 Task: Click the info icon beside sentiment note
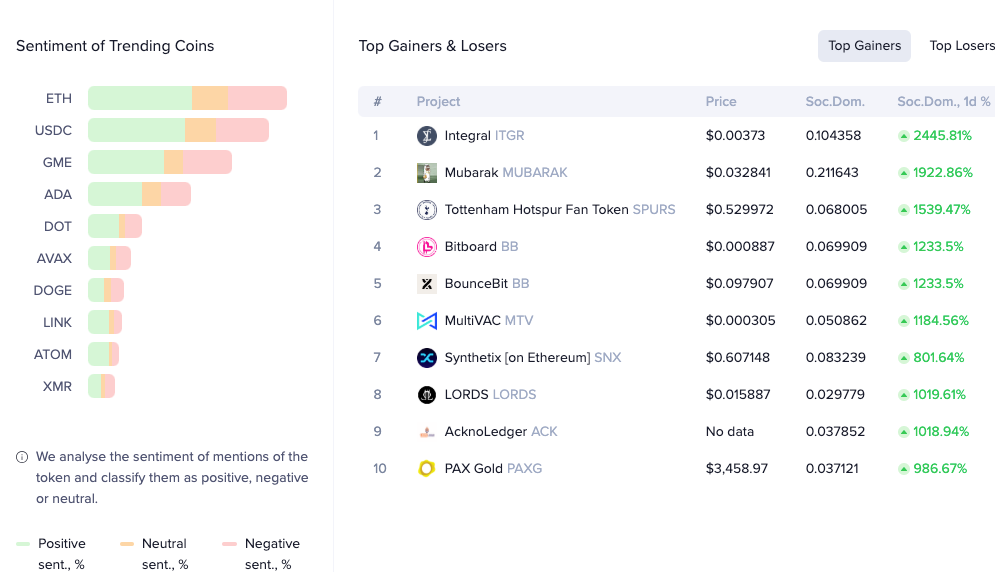(x=22, y=457)
